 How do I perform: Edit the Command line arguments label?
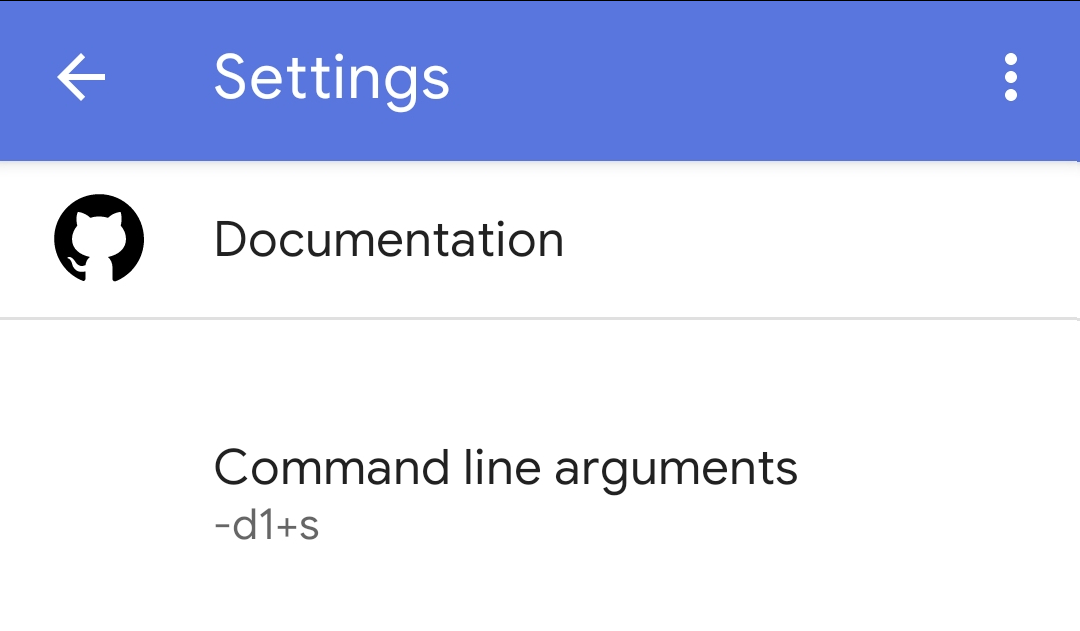click(506, 468)
